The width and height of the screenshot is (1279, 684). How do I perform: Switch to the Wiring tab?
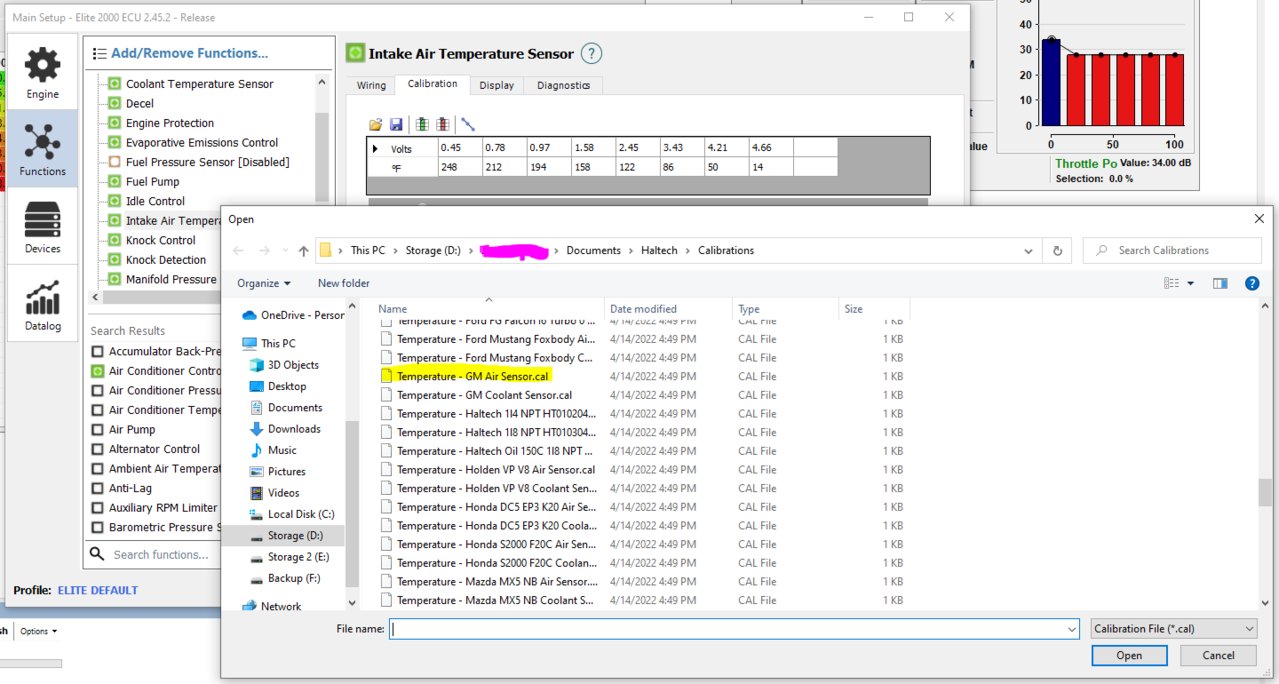371,85
